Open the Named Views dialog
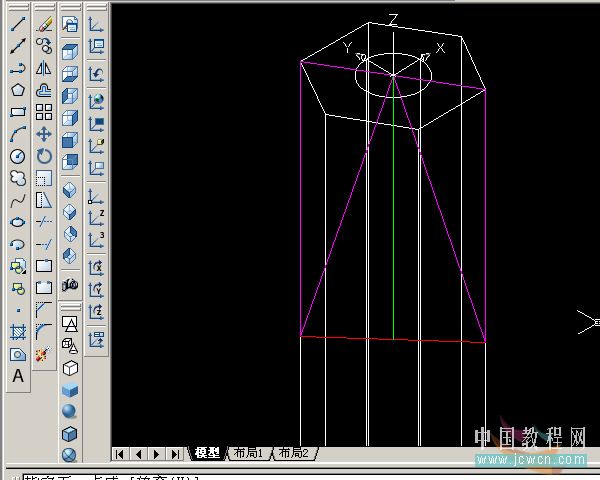Image resolution: width=600 pixels, height=480 pixels. point(70,24)
